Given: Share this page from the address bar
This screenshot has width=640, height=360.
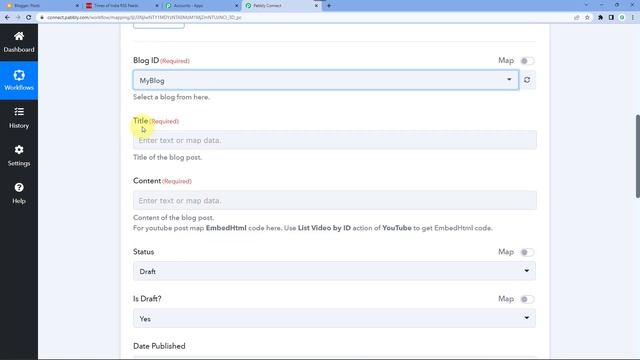Looking at the screenshot, I should pos(576,18).
